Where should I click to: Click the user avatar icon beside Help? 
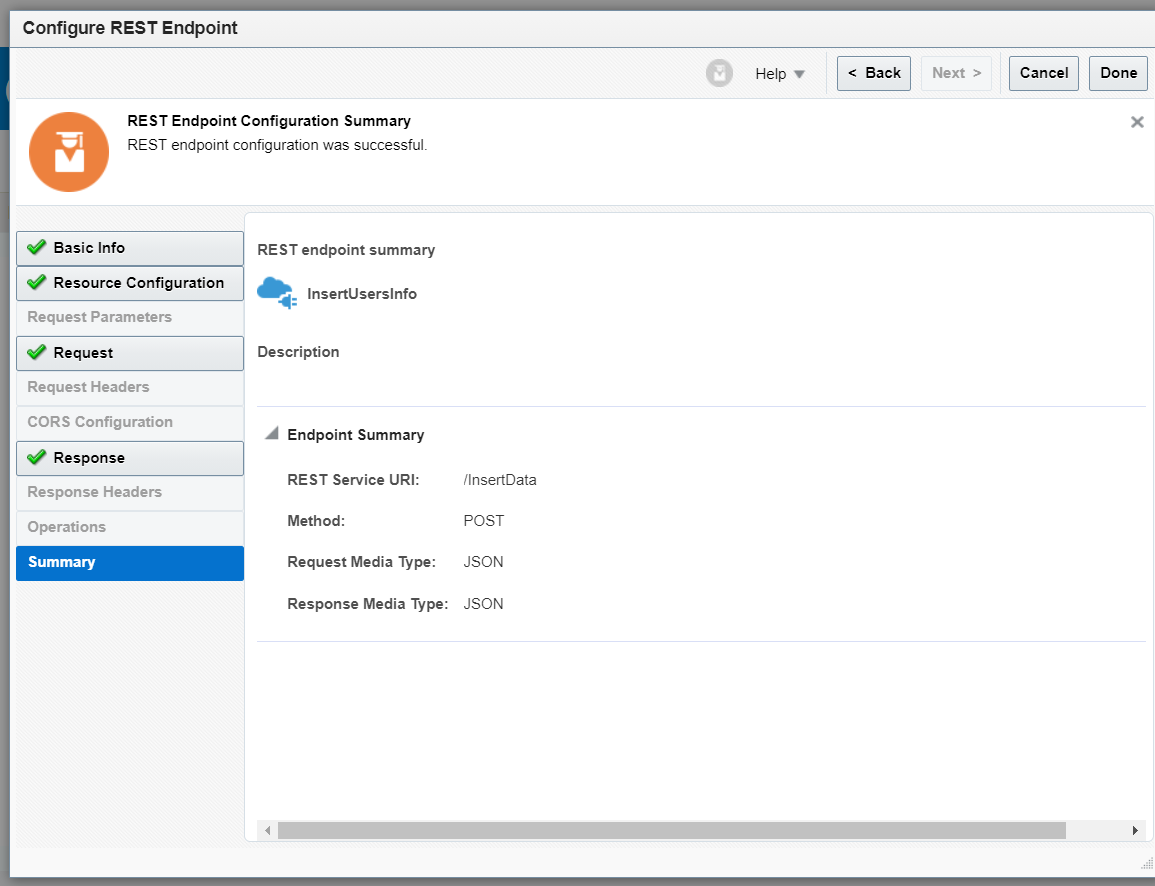[719, 73]
